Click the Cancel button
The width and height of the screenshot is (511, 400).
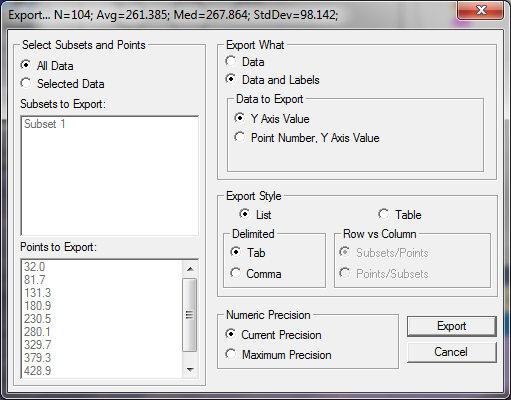452,352
